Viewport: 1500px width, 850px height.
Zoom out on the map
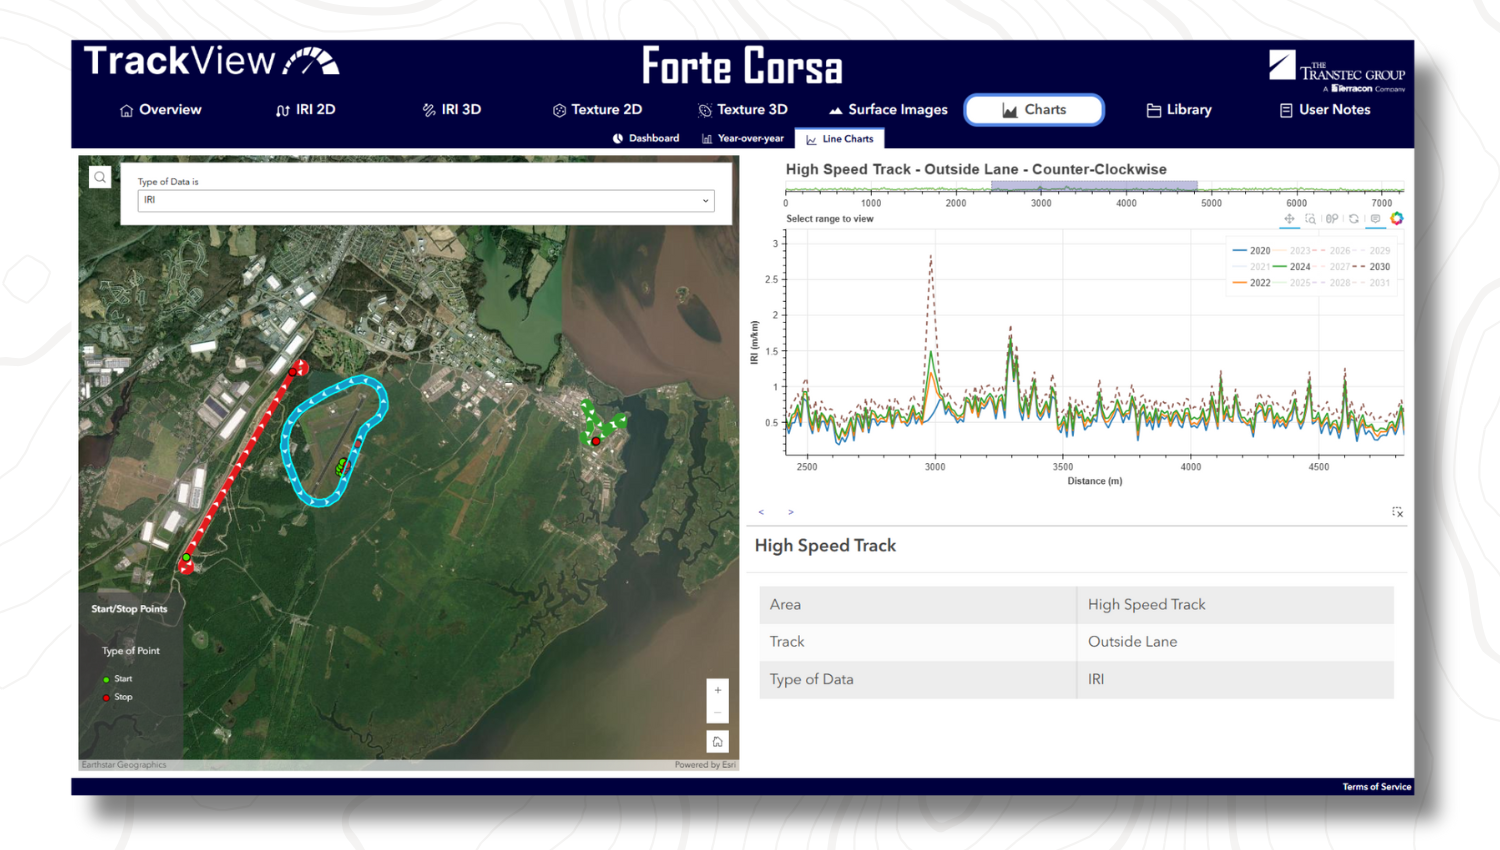coord(717,712)
